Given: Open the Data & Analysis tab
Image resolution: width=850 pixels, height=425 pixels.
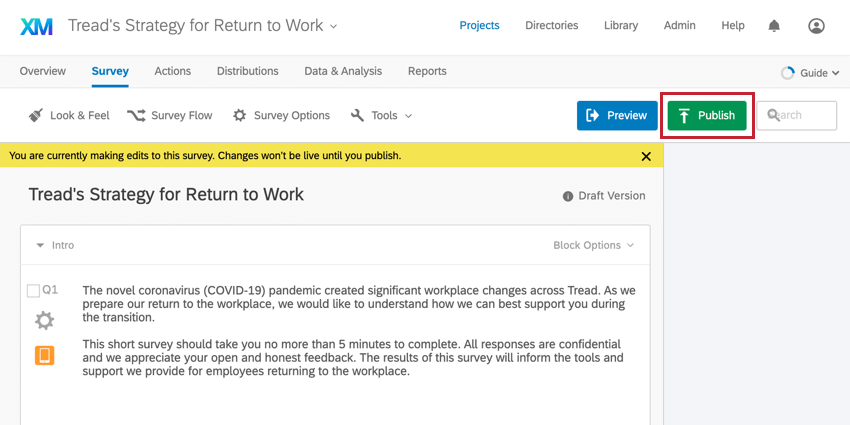Looking at the screenshot, I should pos(343,71).
